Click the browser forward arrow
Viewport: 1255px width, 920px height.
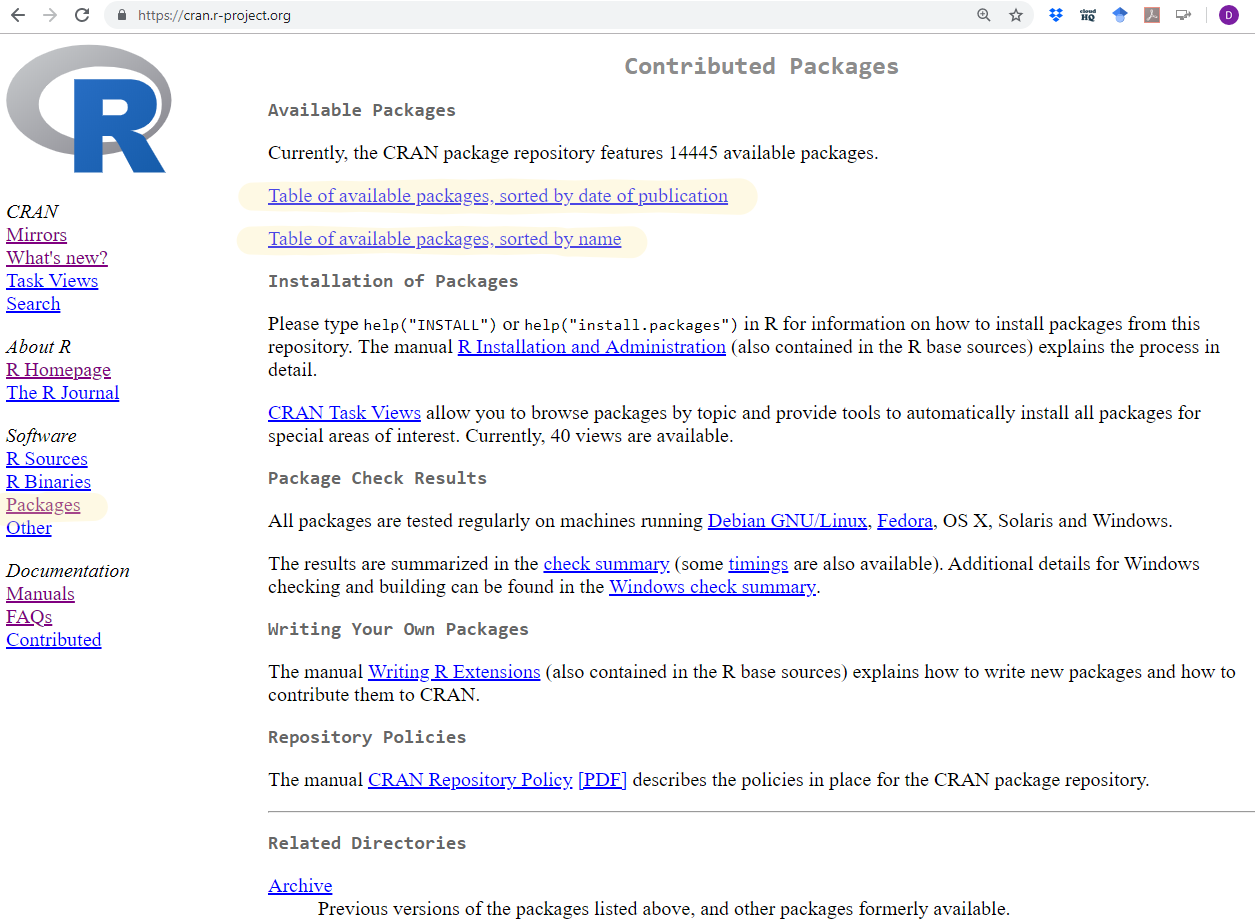click(x=50, y=15)
